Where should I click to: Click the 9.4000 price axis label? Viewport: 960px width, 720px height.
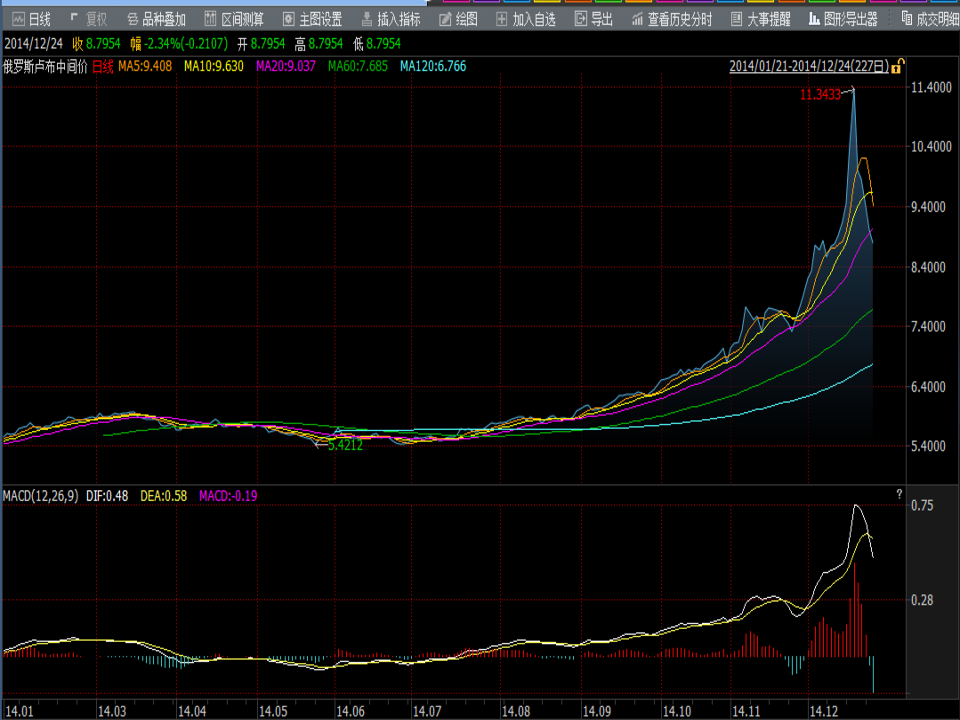point(928,207)
